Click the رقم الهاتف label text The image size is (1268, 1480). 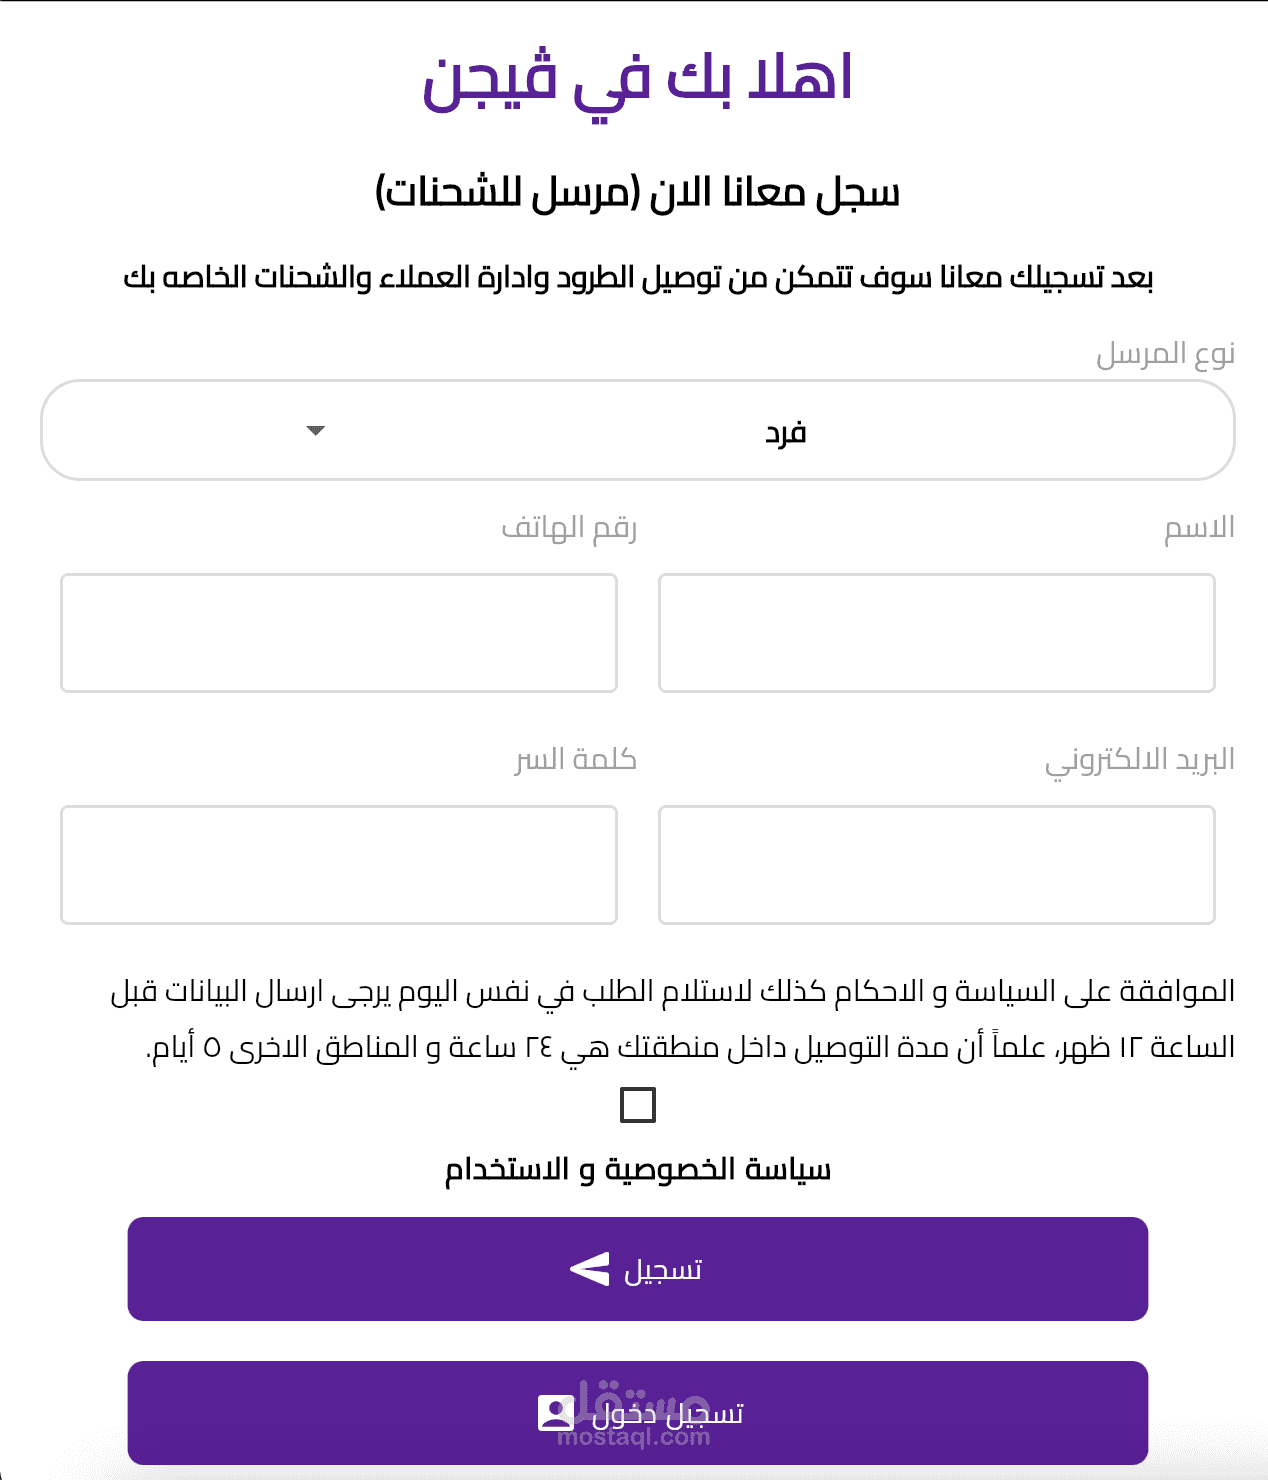coord(569,528)
